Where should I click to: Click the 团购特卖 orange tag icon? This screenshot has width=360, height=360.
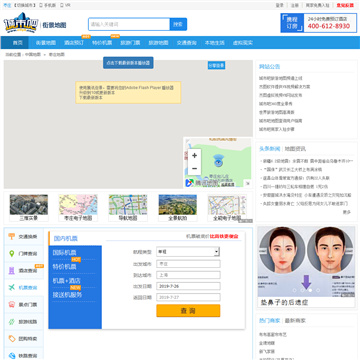(12, 339)
